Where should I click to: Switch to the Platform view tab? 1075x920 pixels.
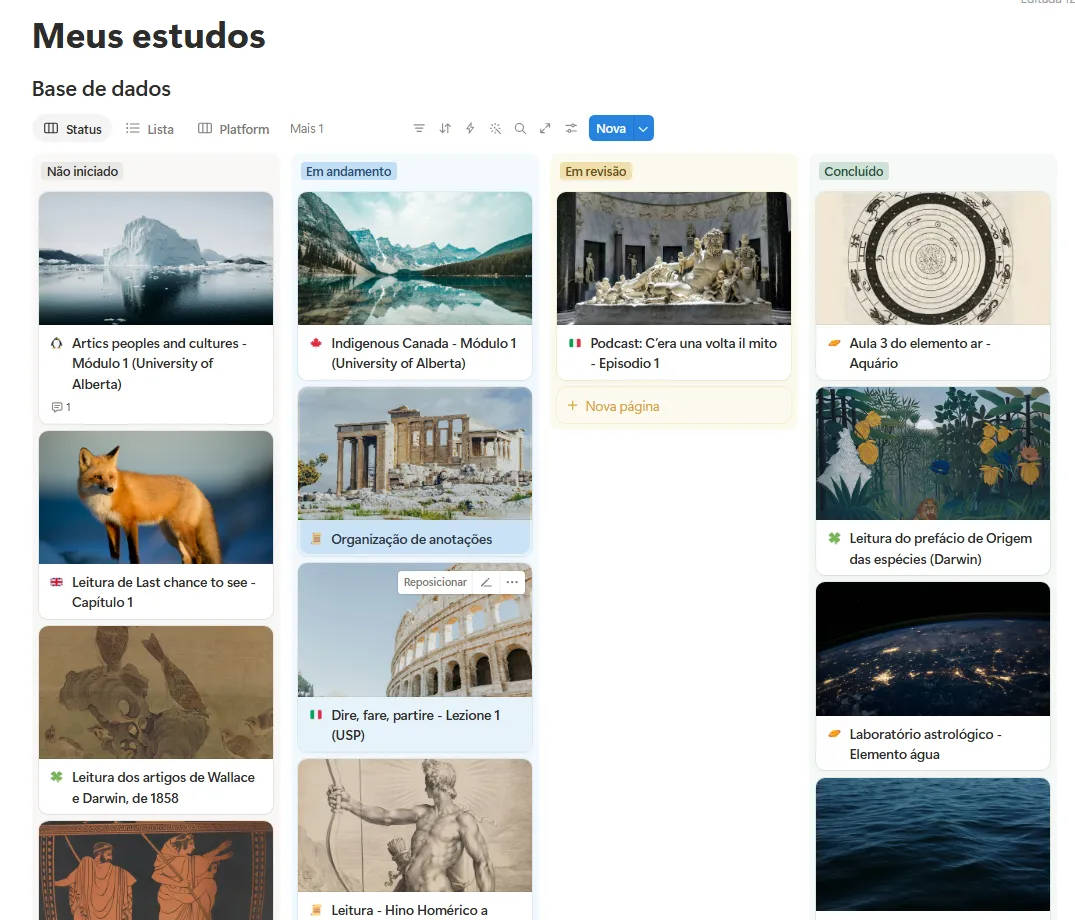(234, 129)
